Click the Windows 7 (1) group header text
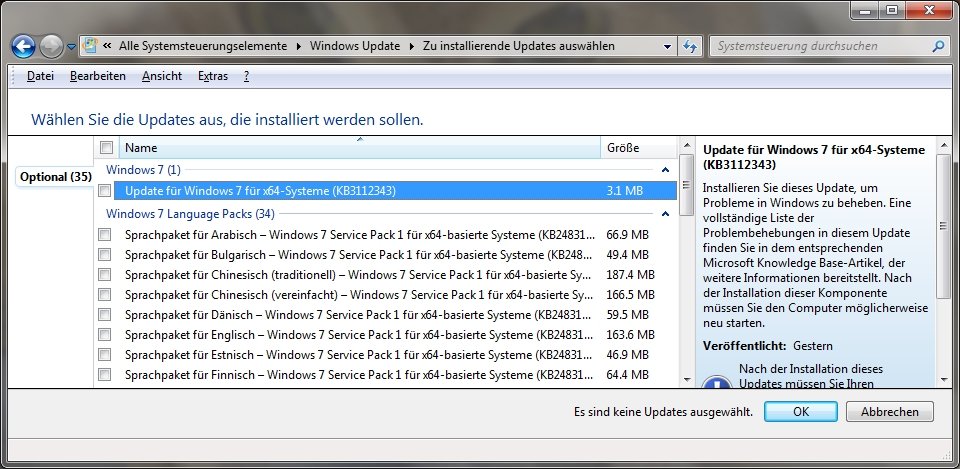This screenshot has width=960, height=469. [143, 170]
